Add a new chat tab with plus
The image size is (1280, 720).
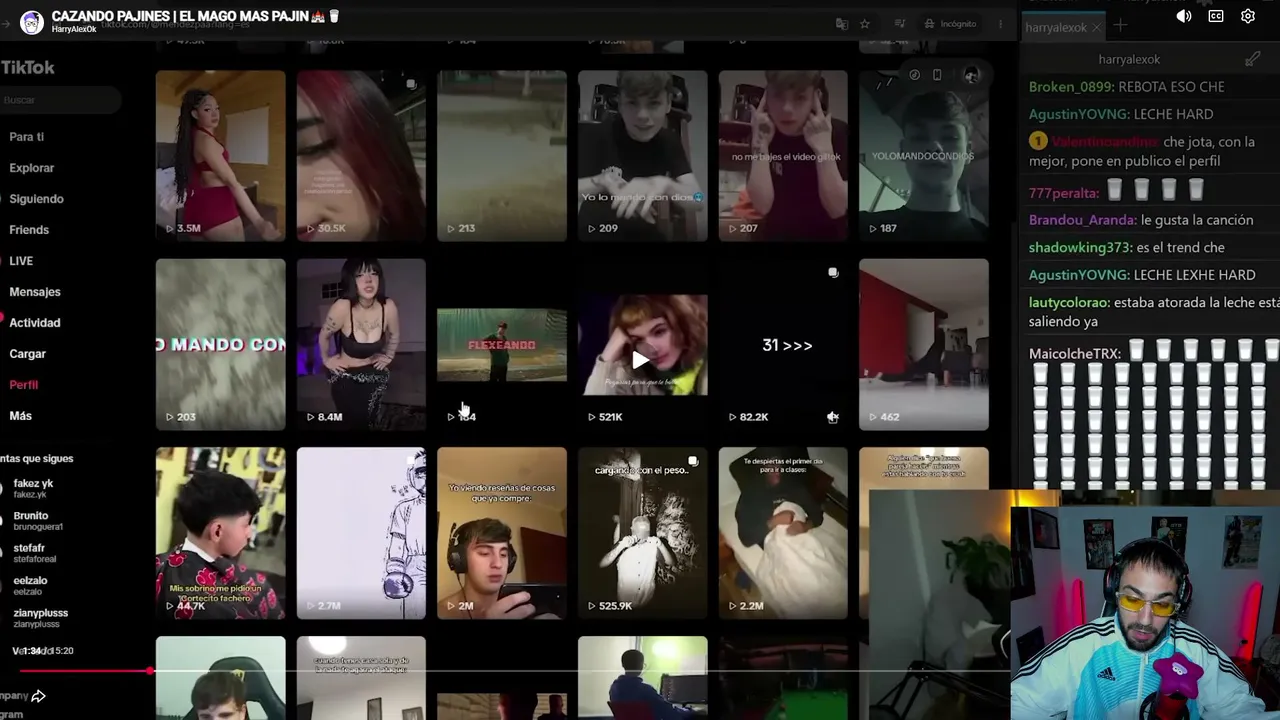(1120, 26)
